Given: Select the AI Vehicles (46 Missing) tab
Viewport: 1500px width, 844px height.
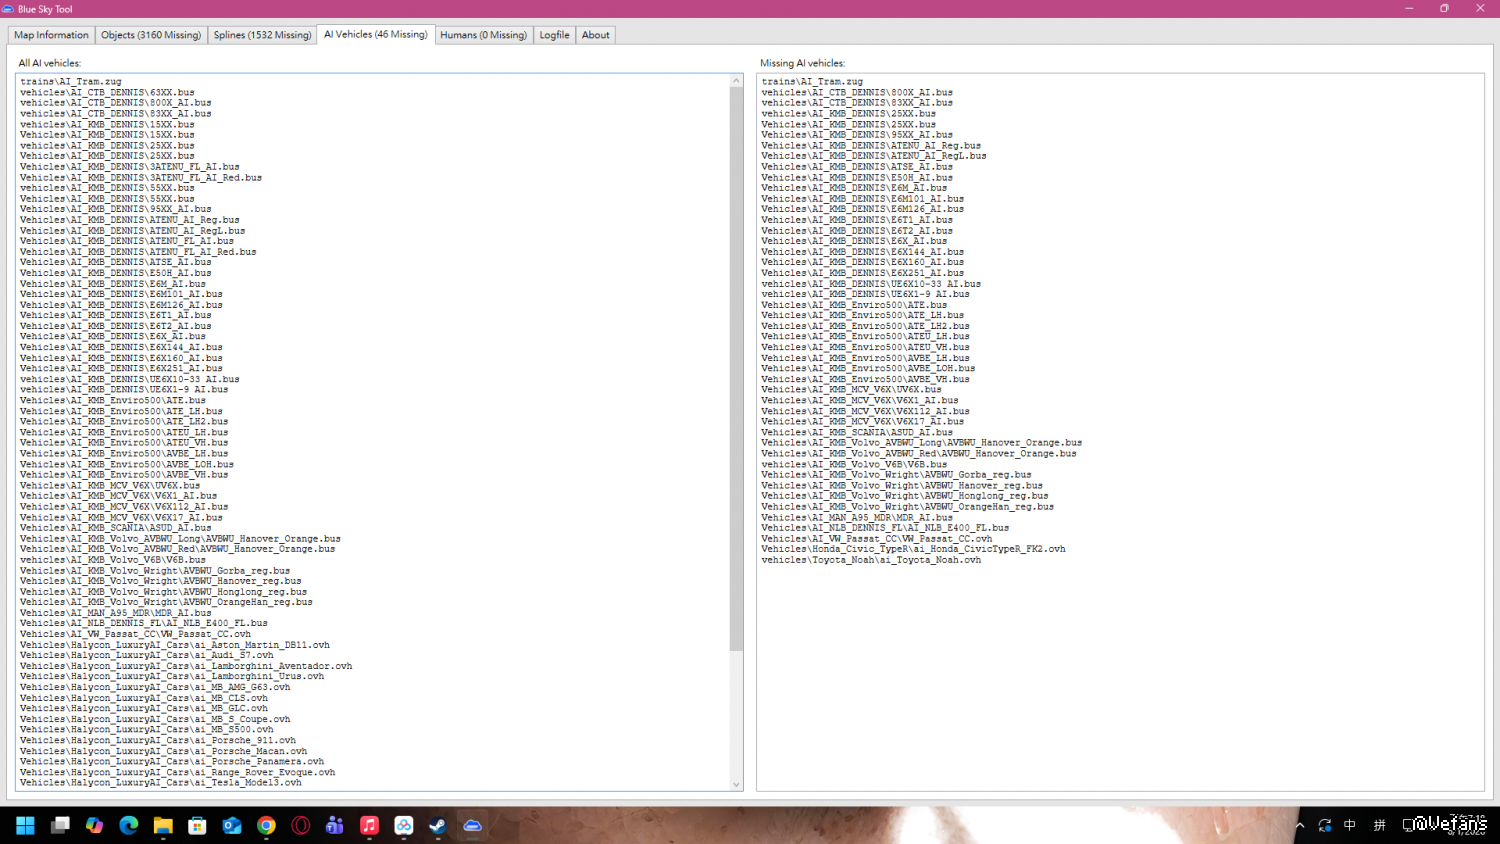Looking at the screenshot, I should click(376, 34).
